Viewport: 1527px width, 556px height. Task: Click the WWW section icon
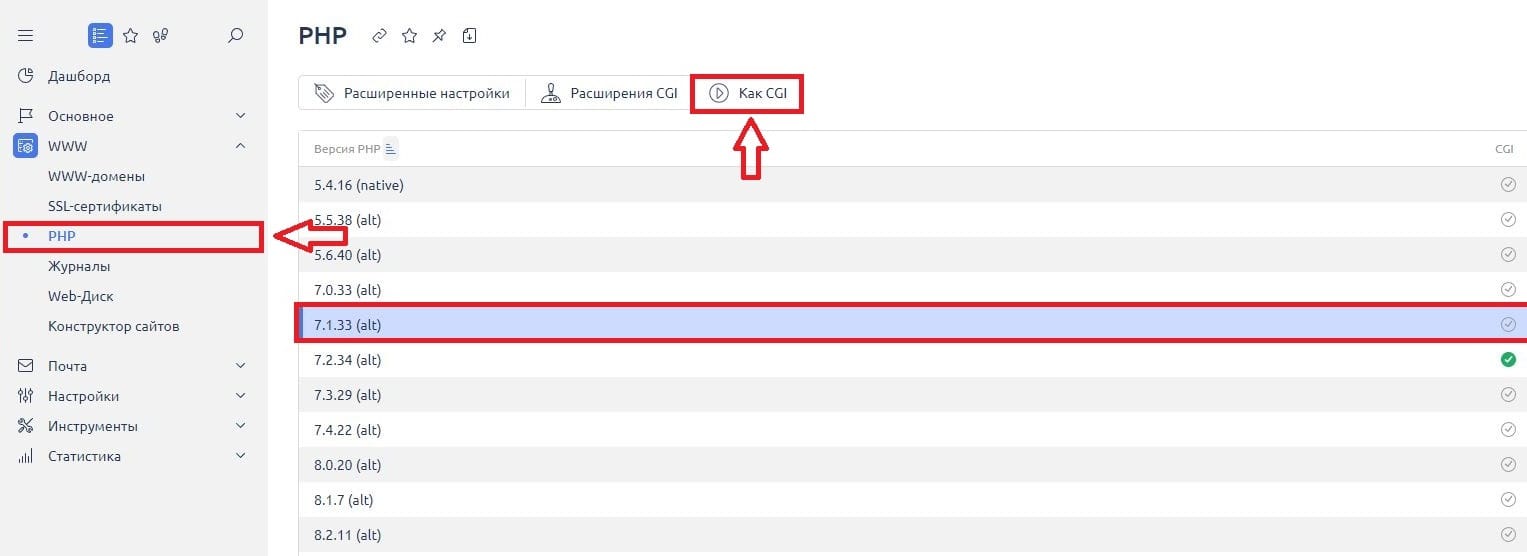pos(25,146)
